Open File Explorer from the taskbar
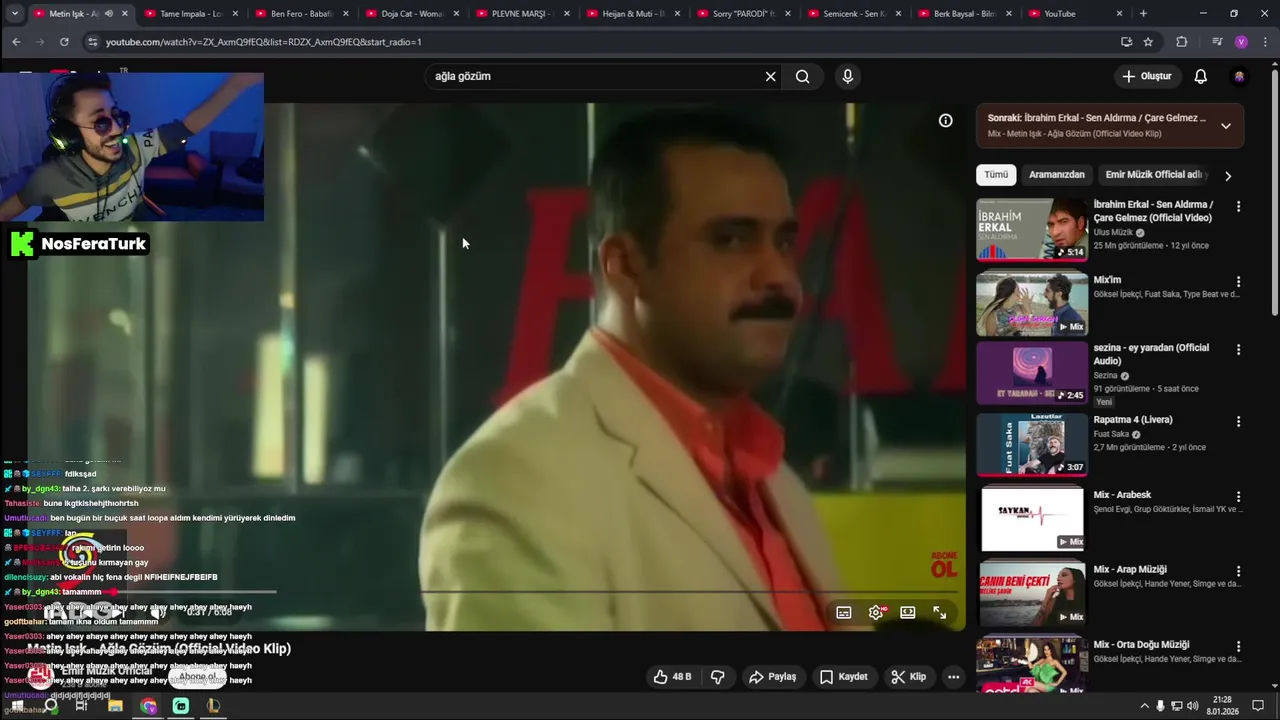The height and width of the screenshot is (720, 1280). click(115, 706)
